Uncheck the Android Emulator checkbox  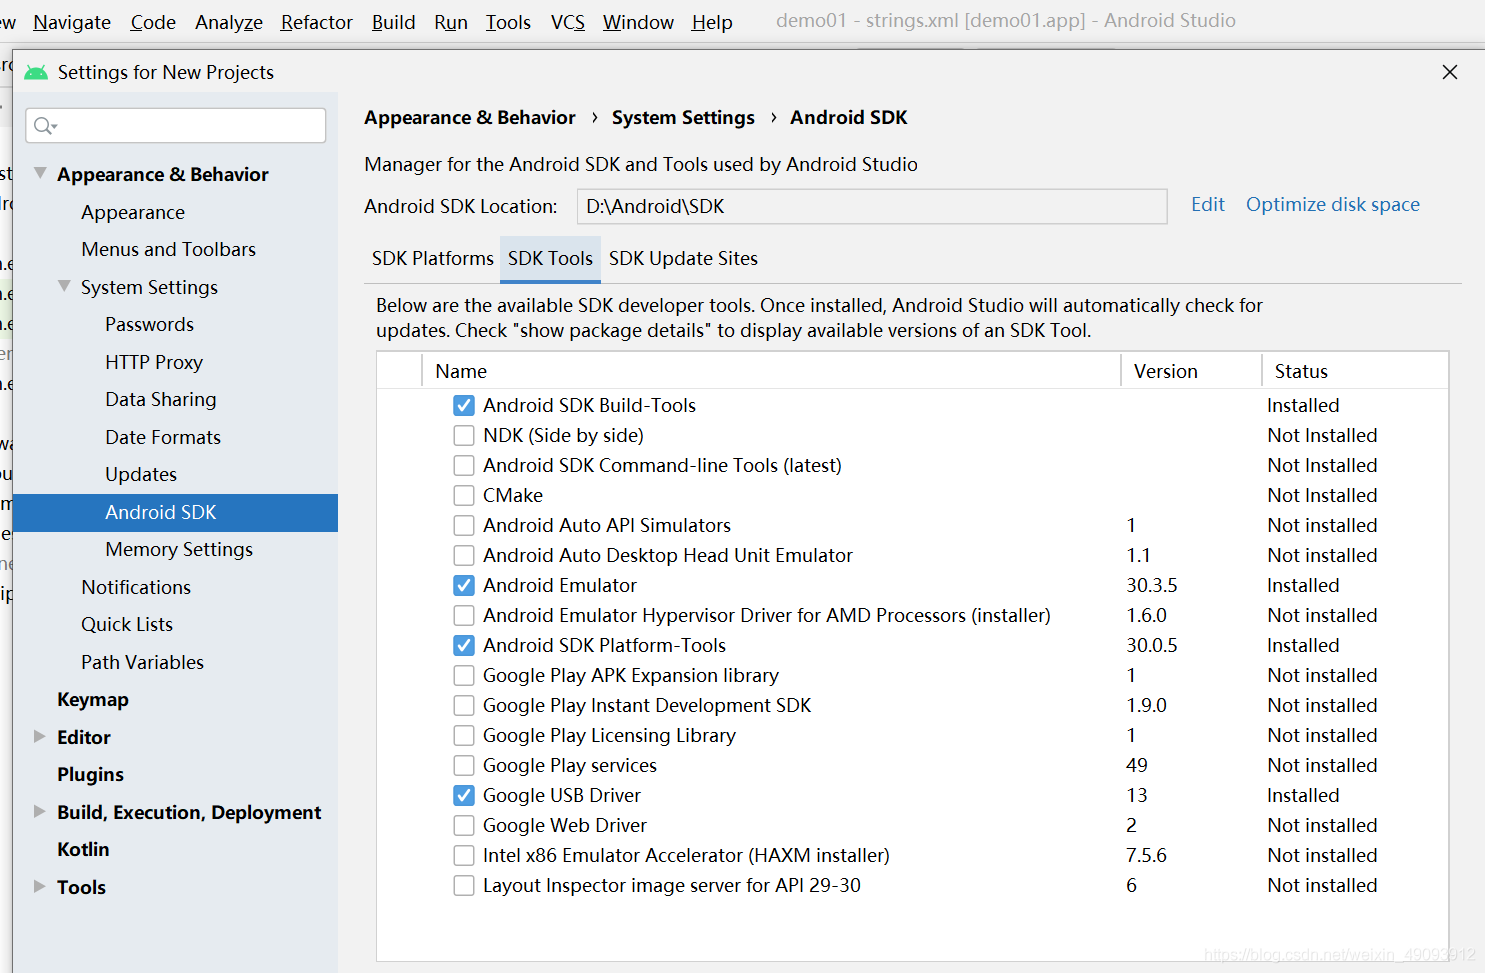464,585
